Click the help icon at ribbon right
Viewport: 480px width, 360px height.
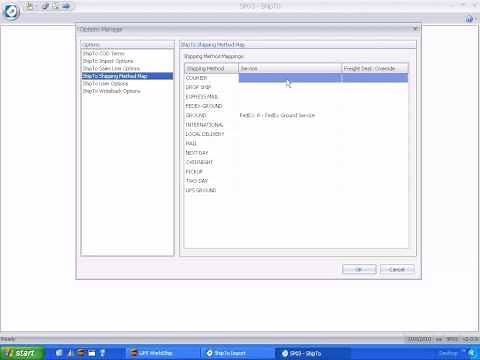pos(470,19)
